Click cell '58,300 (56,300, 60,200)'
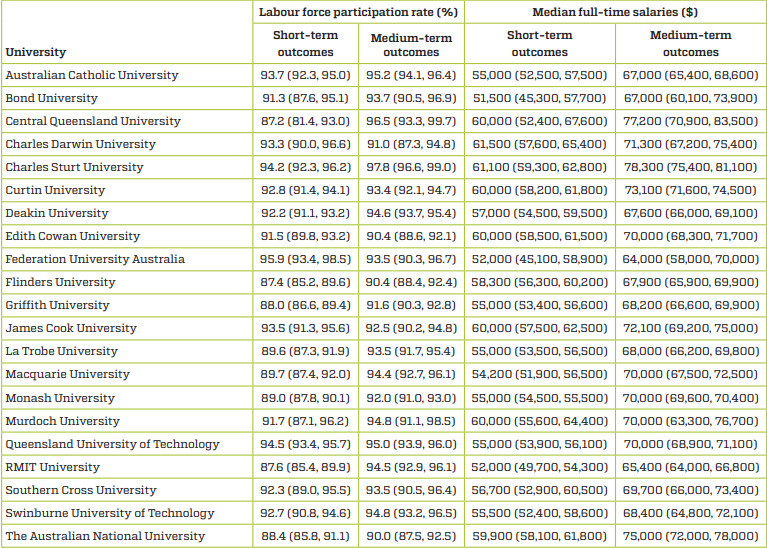The width and height of the screenshot is (767, 549). (540, 282)
